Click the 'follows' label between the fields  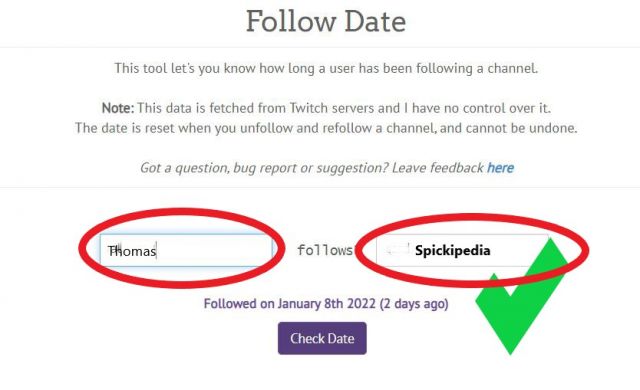325,250
